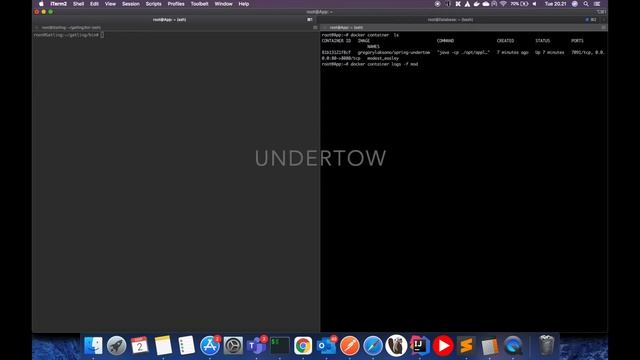Focus the left gatling terminal pane
The width and height of the screenshot is (640, 360).
click(176, 182)
